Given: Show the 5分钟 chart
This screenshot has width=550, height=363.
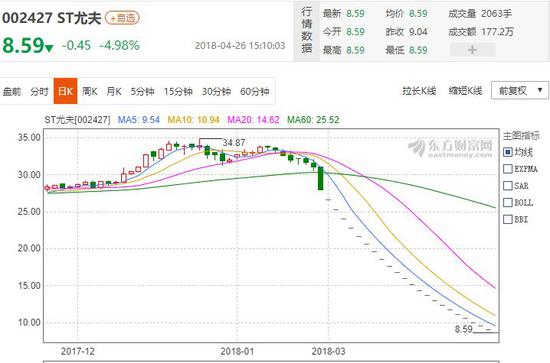Looking at the screenshot, I should click(x=142, y=92).
